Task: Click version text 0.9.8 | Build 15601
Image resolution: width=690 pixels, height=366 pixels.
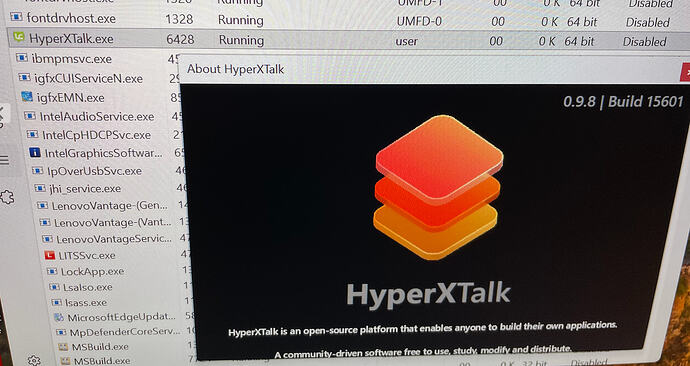Action: (623, 102)
